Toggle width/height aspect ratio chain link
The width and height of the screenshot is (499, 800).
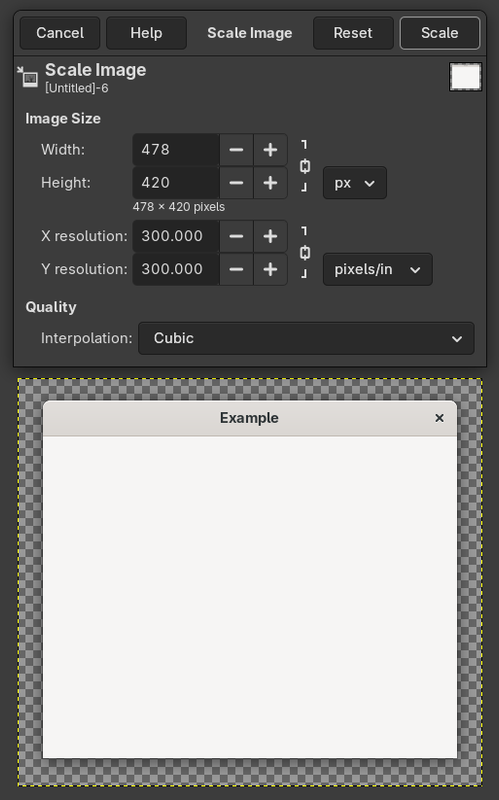point(305,166)
